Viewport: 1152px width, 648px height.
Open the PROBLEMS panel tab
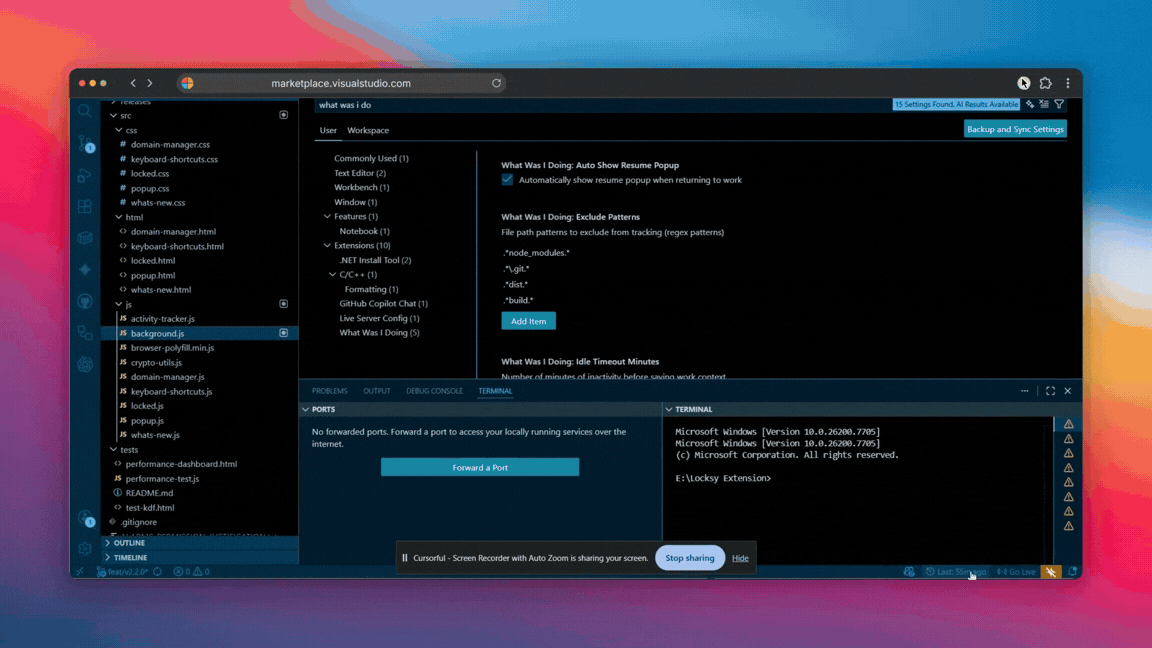pyautogui.click(x=329, y=391)
